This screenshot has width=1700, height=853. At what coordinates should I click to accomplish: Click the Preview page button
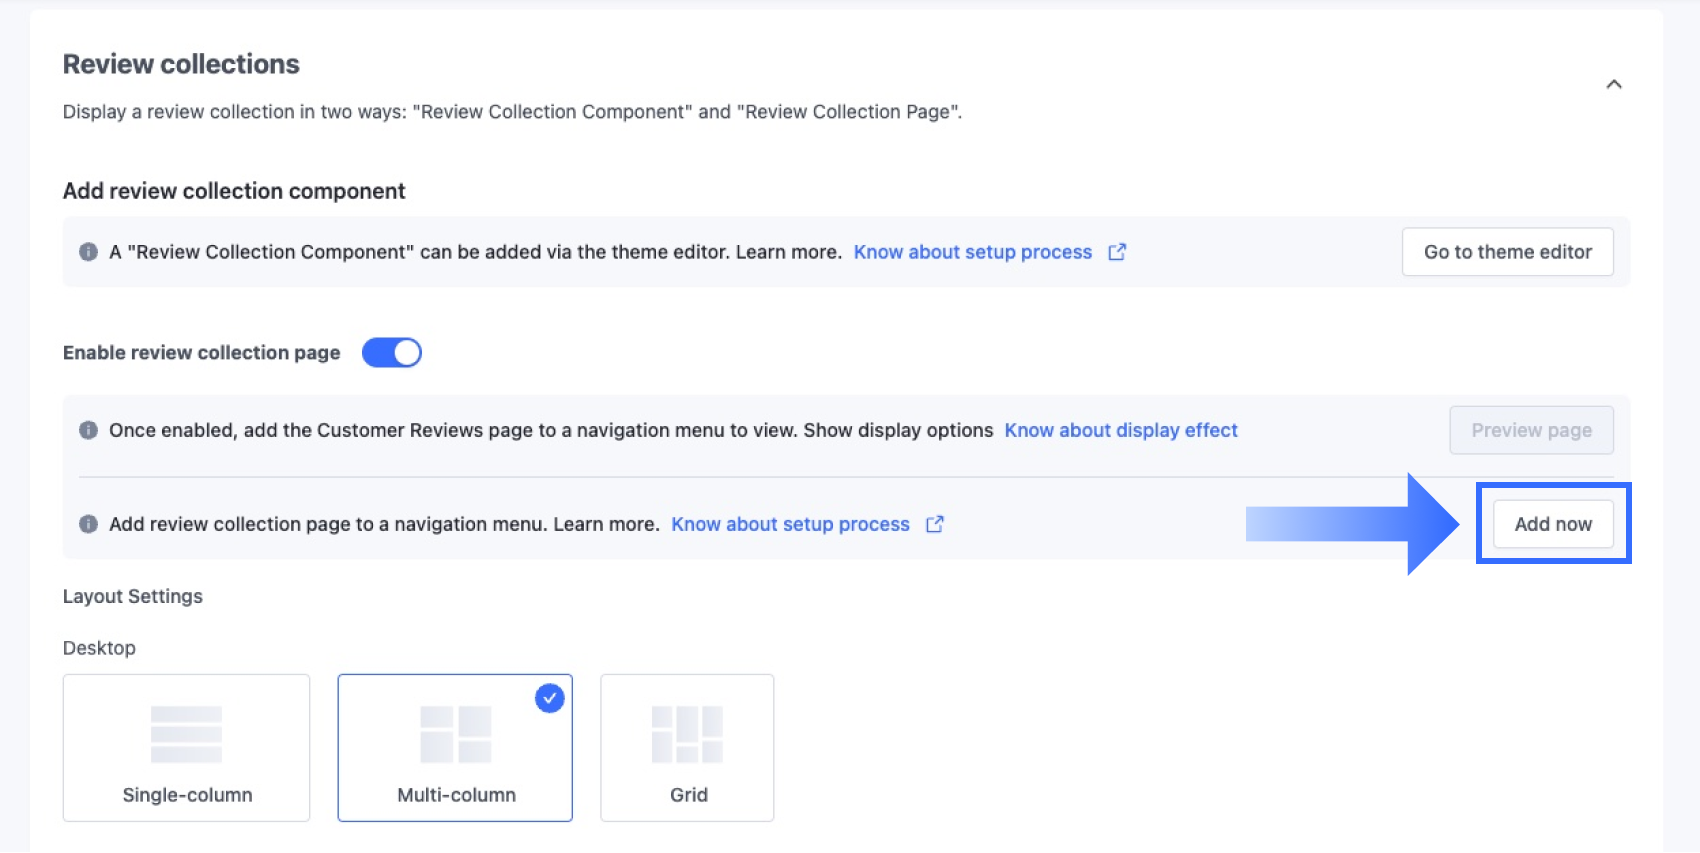(x=1530, y=430)
